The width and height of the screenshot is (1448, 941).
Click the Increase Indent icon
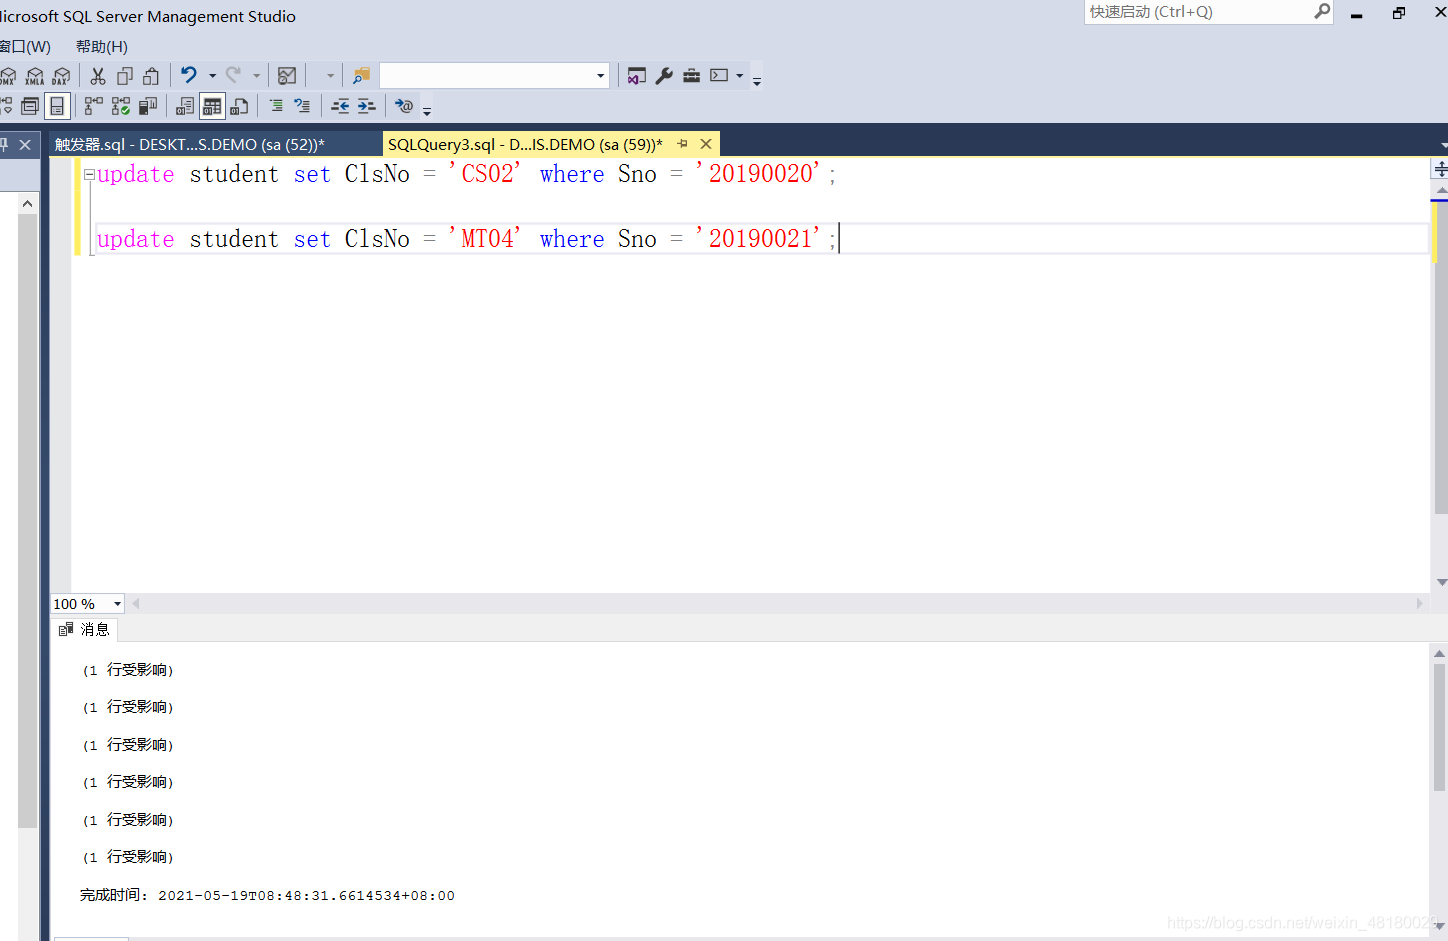[366, 105]
